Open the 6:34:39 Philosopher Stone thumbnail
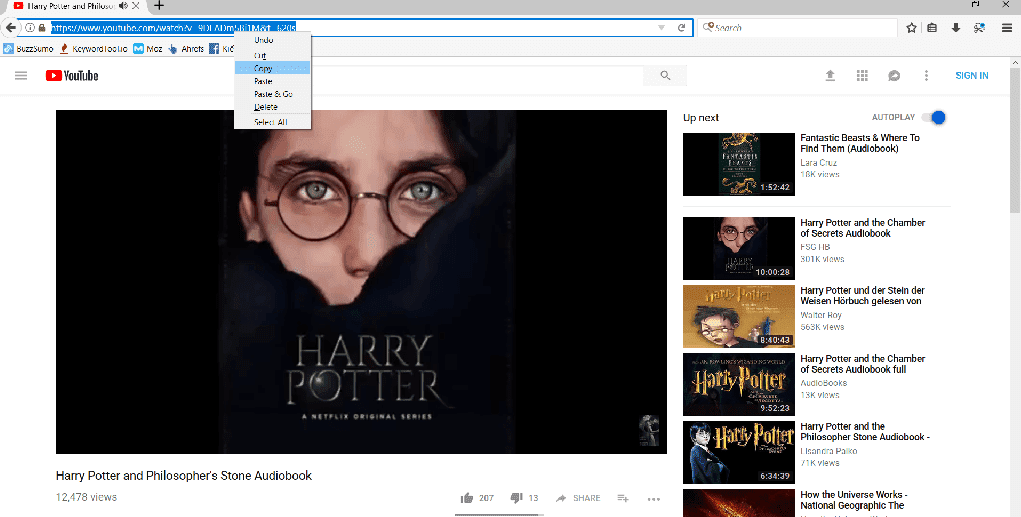This screenshot has width=1021, height=517. [738, 453]
